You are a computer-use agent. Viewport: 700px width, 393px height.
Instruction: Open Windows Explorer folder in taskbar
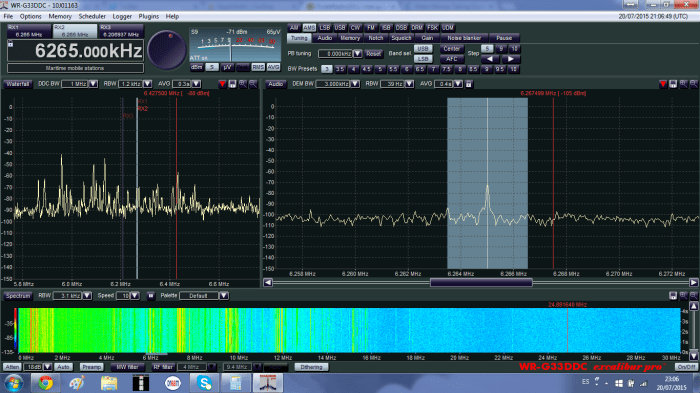point(108,383)
